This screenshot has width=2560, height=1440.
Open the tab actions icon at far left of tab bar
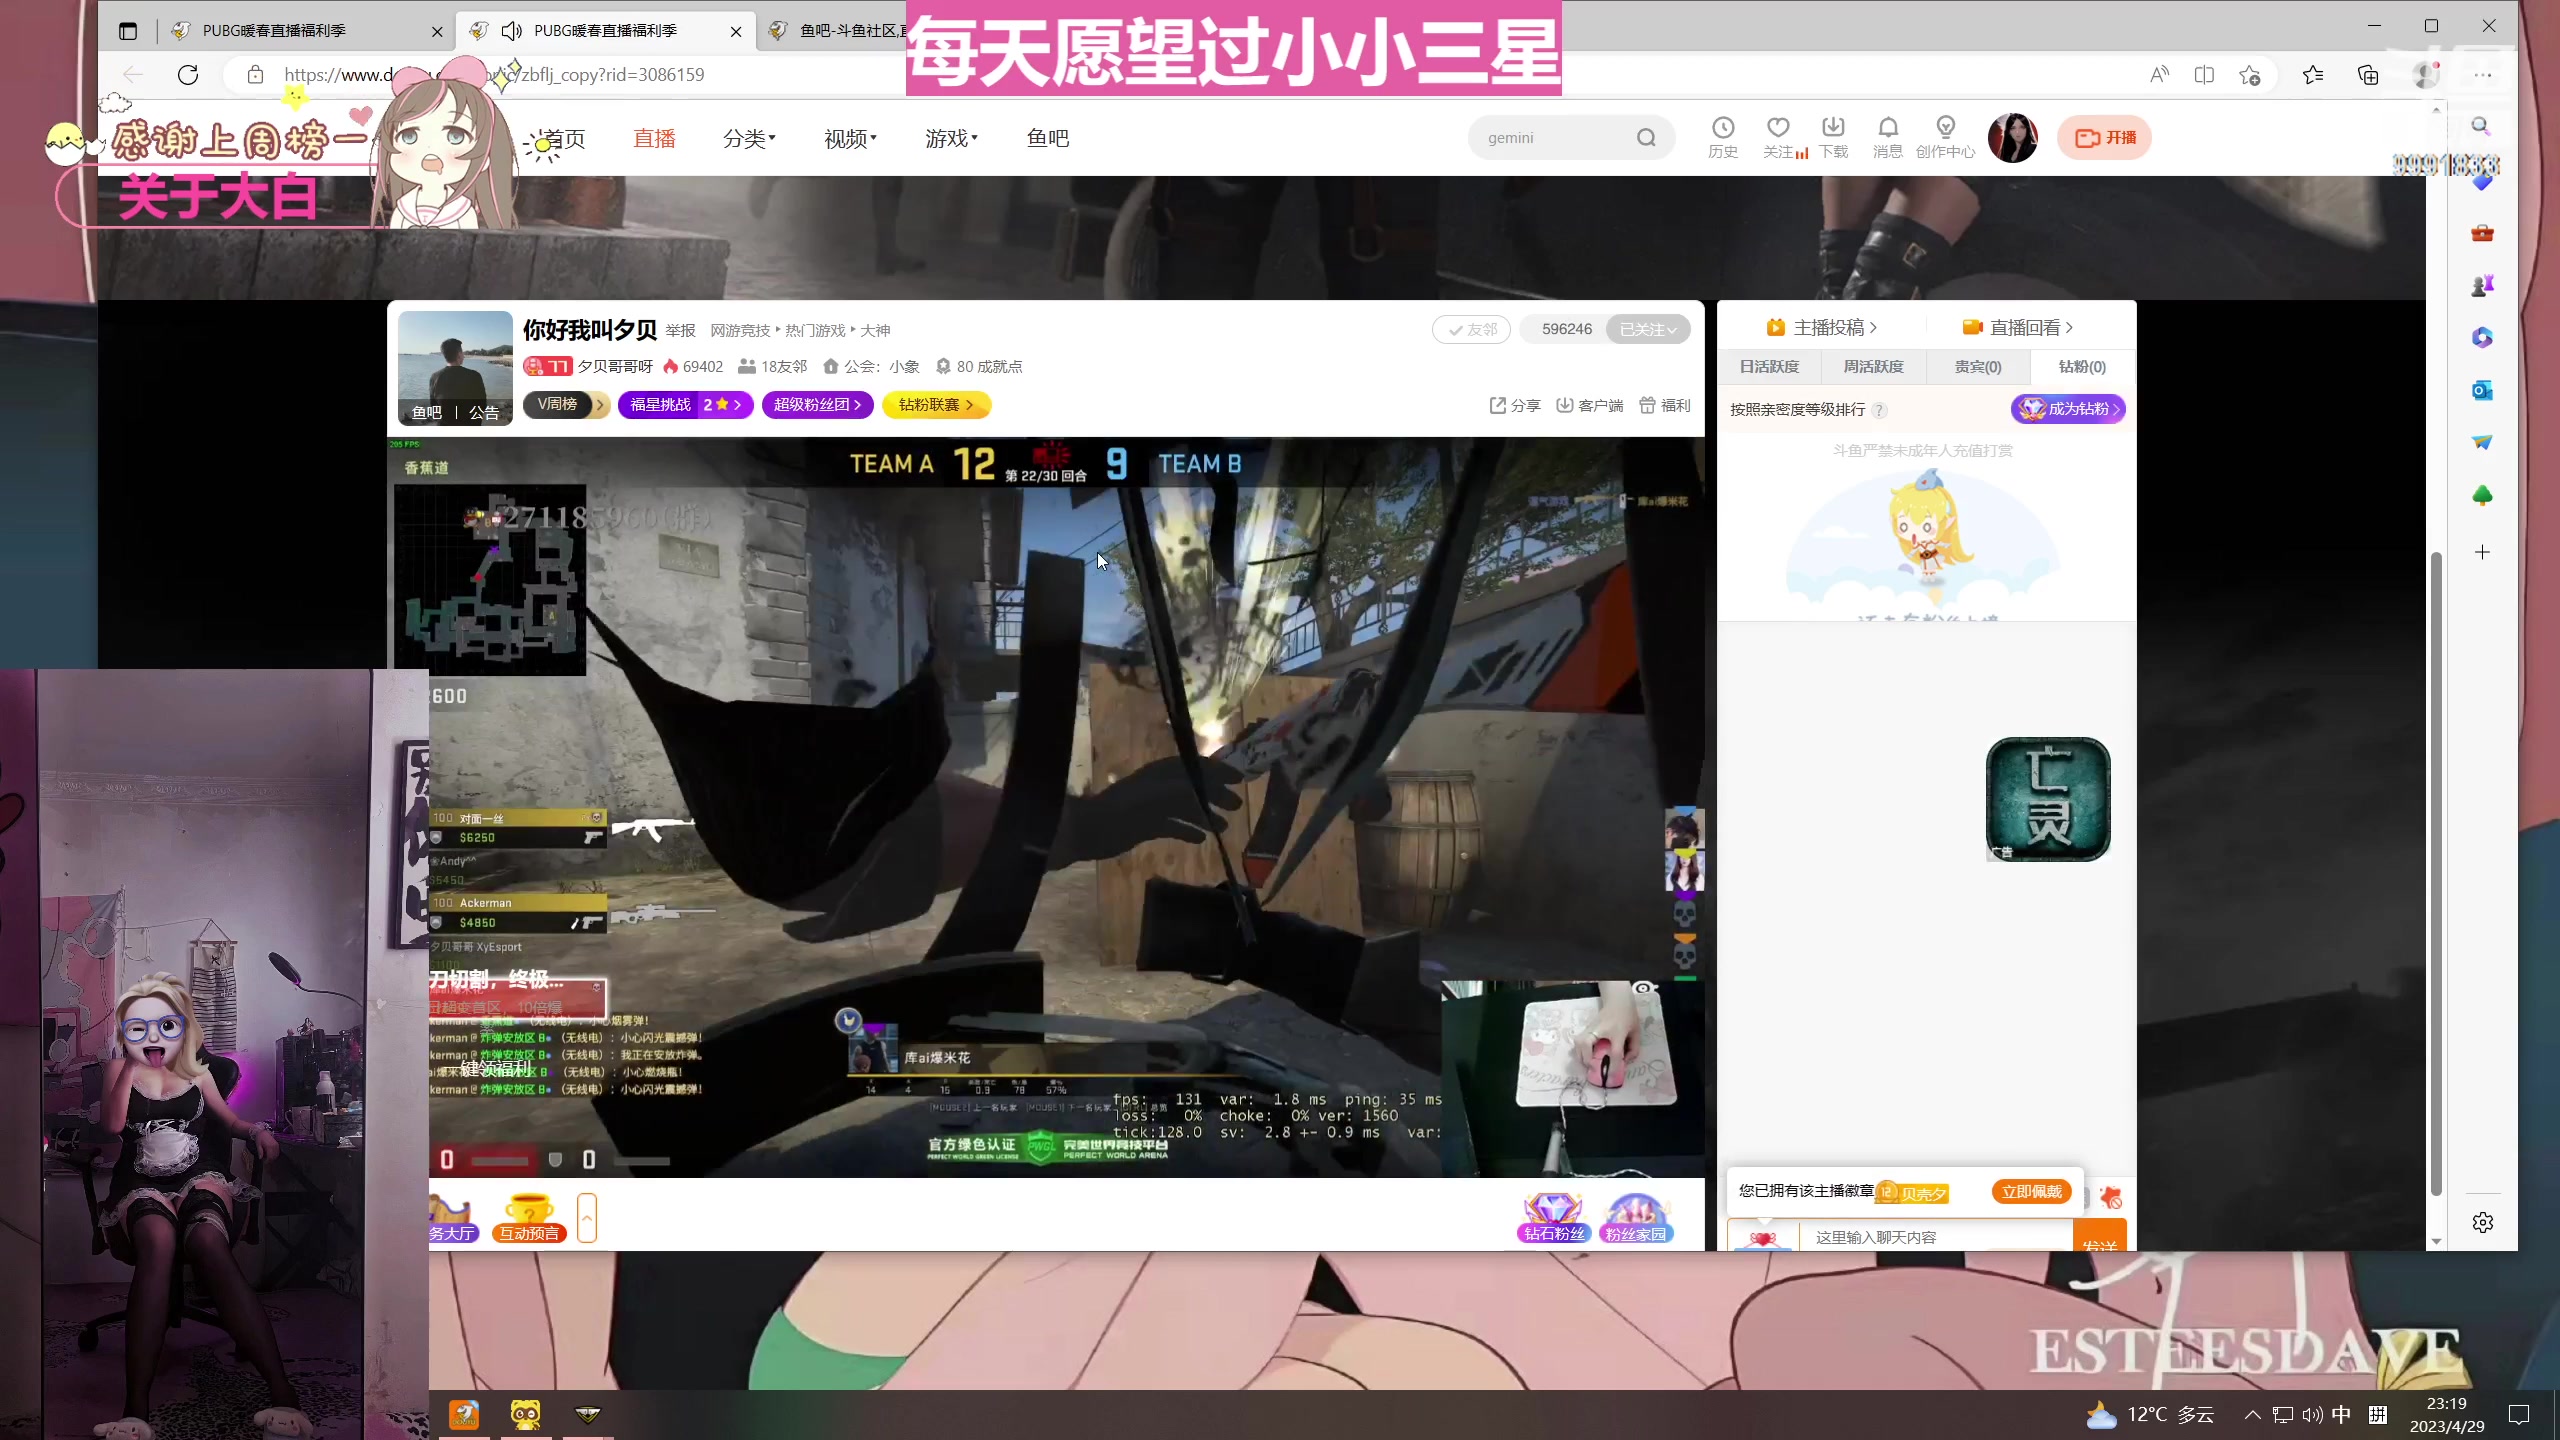point(127,31)
